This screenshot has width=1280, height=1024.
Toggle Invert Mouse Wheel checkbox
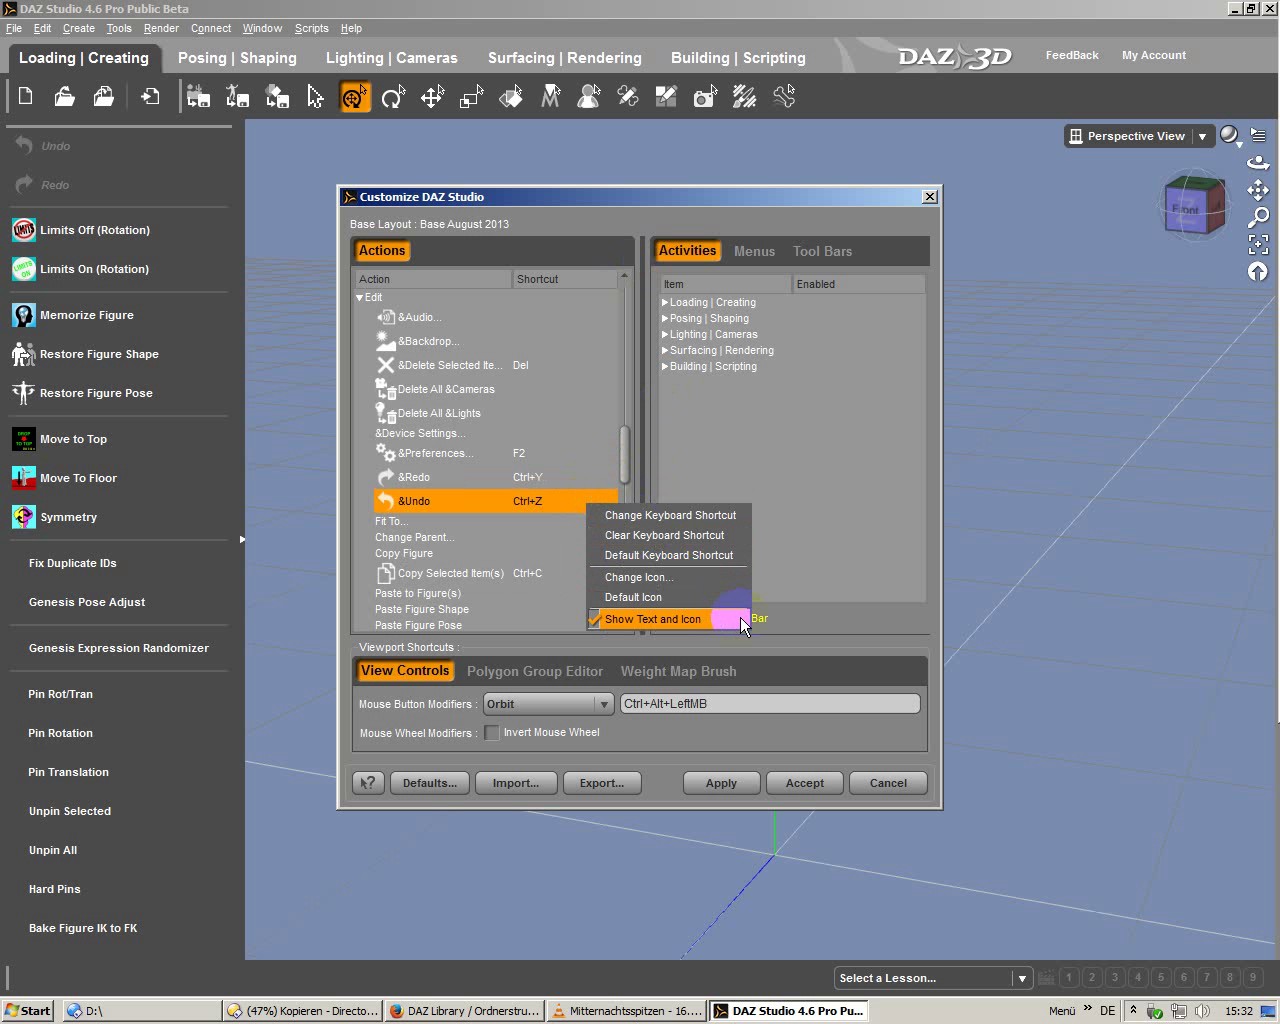pyautogui.click(x=492, y=733)
